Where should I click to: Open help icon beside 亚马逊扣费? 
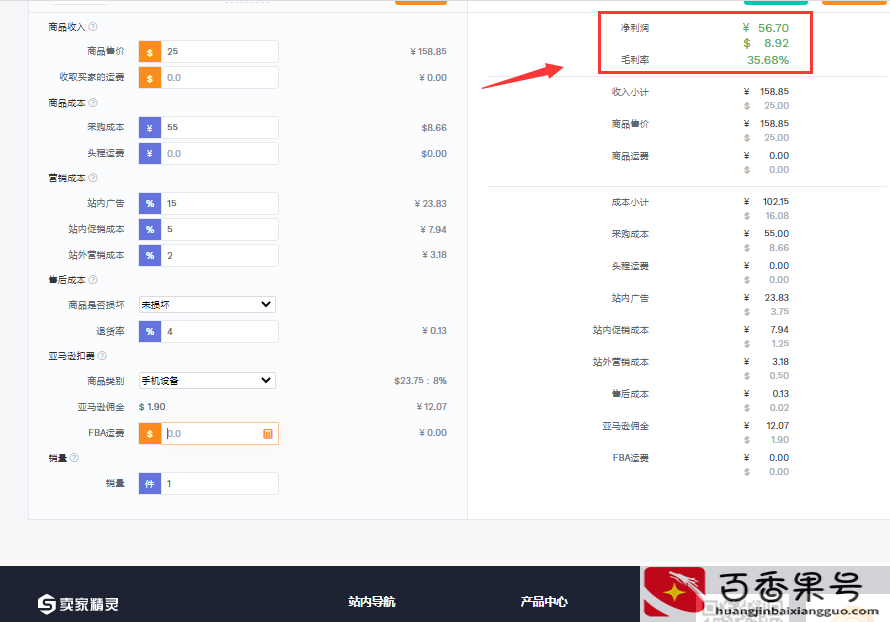coord(102,356)
